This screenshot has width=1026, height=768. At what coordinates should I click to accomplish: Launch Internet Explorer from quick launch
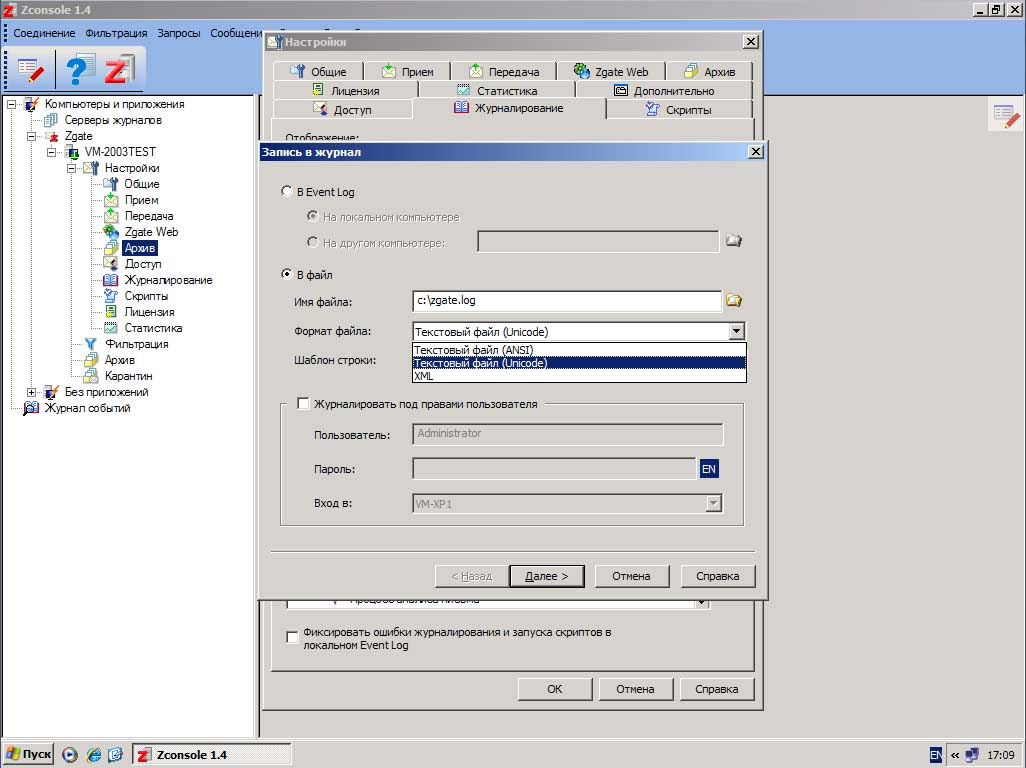click(94, 755)
